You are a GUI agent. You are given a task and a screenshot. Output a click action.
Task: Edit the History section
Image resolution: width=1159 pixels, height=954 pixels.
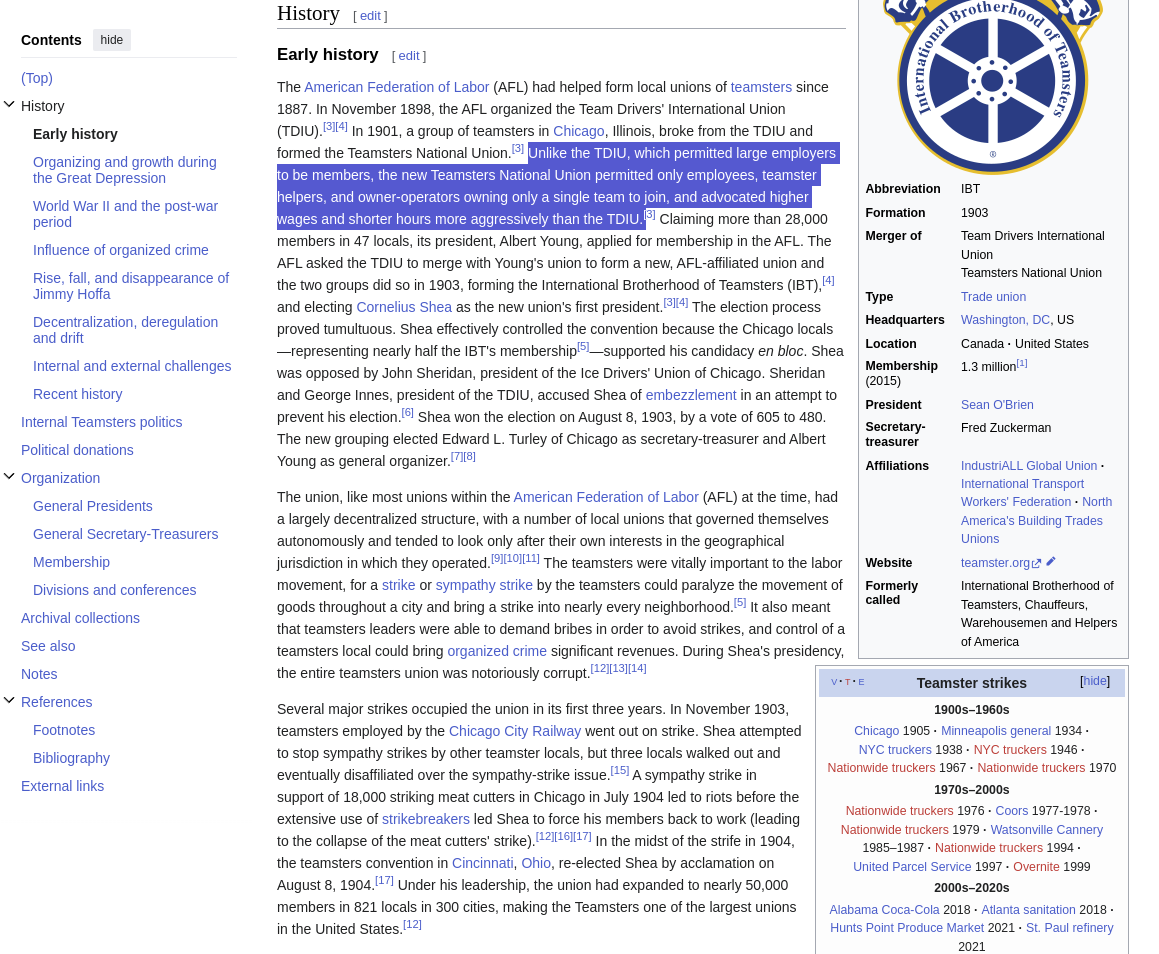370,16
